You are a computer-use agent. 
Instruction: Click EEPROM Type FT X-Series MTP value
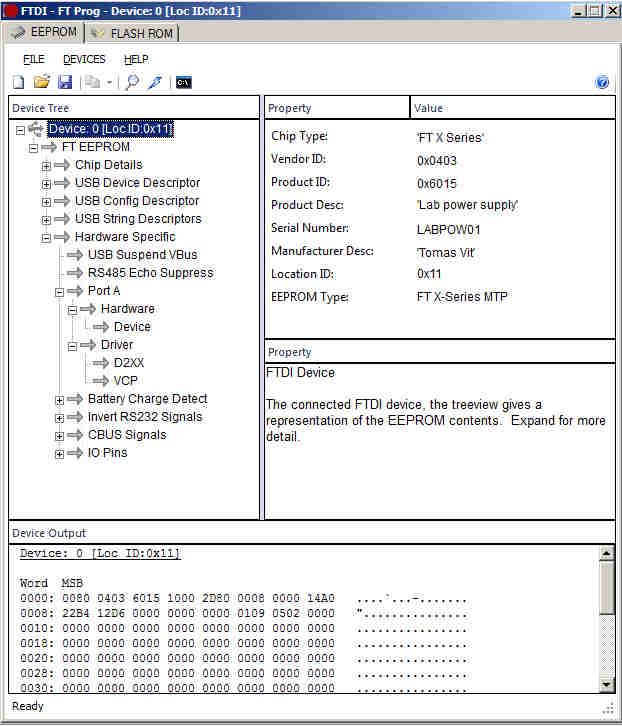[462, 297]
